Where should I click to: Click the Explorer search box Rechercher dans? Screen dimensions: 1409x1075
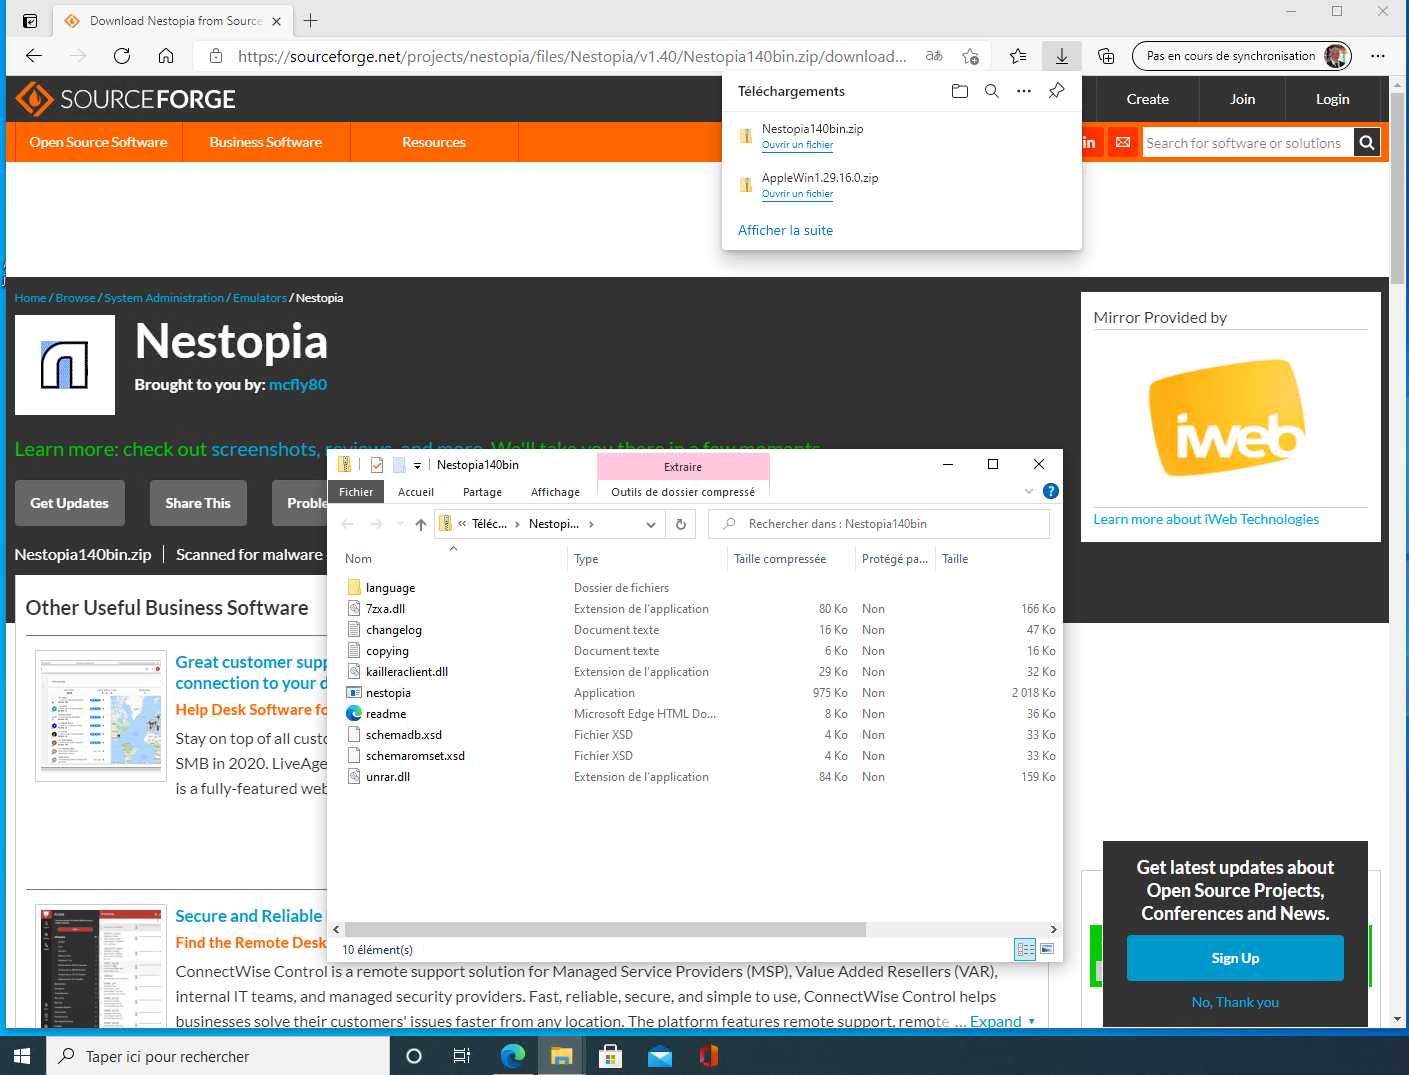point(879,524)
